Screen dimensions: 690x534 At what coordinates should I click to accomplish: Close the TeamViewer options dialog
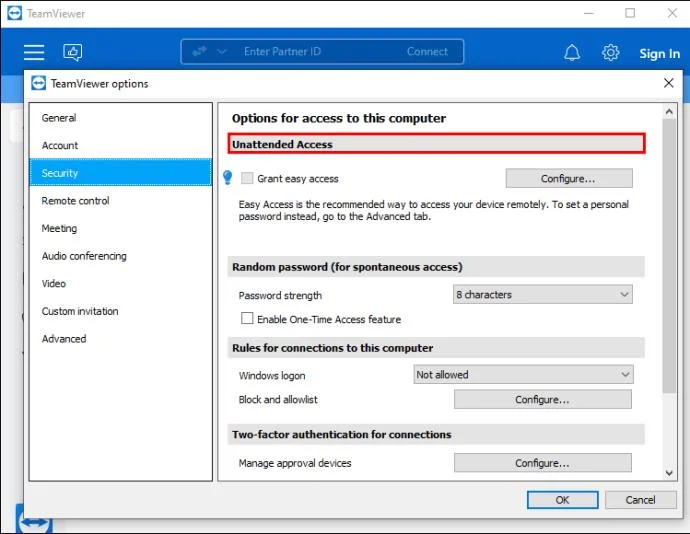click(x=668, y=83)
